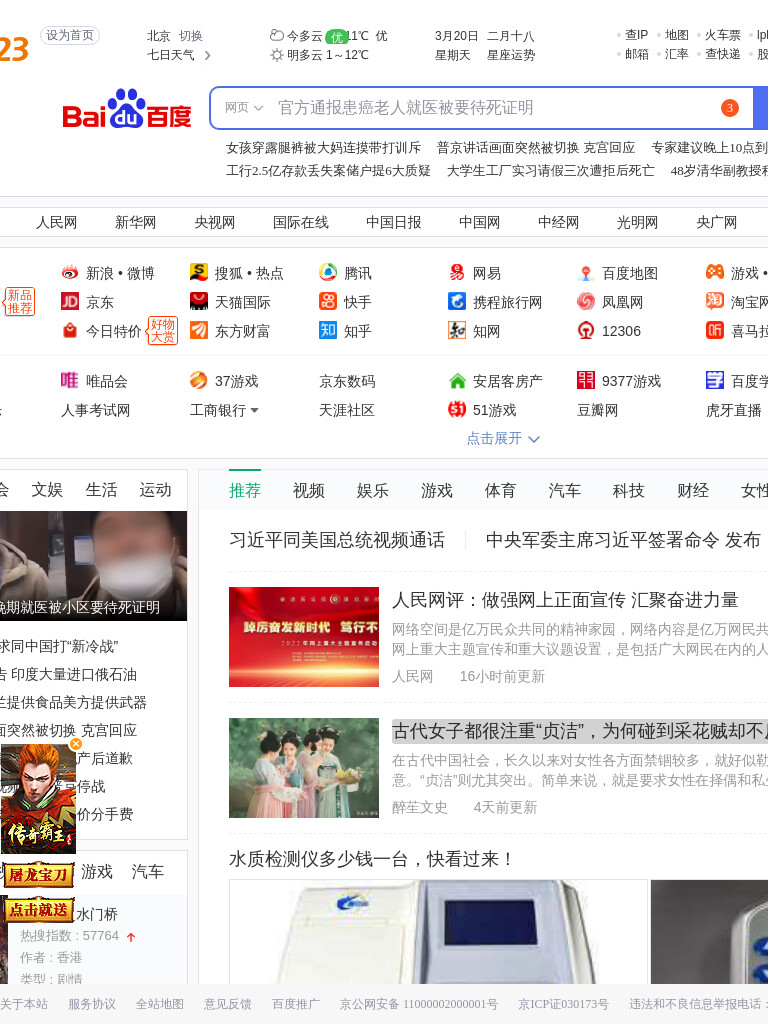Viewport: 768px width, 1024px height.
Task: Click the Vipshop 唯品会 icon
Action: point(69,380)
